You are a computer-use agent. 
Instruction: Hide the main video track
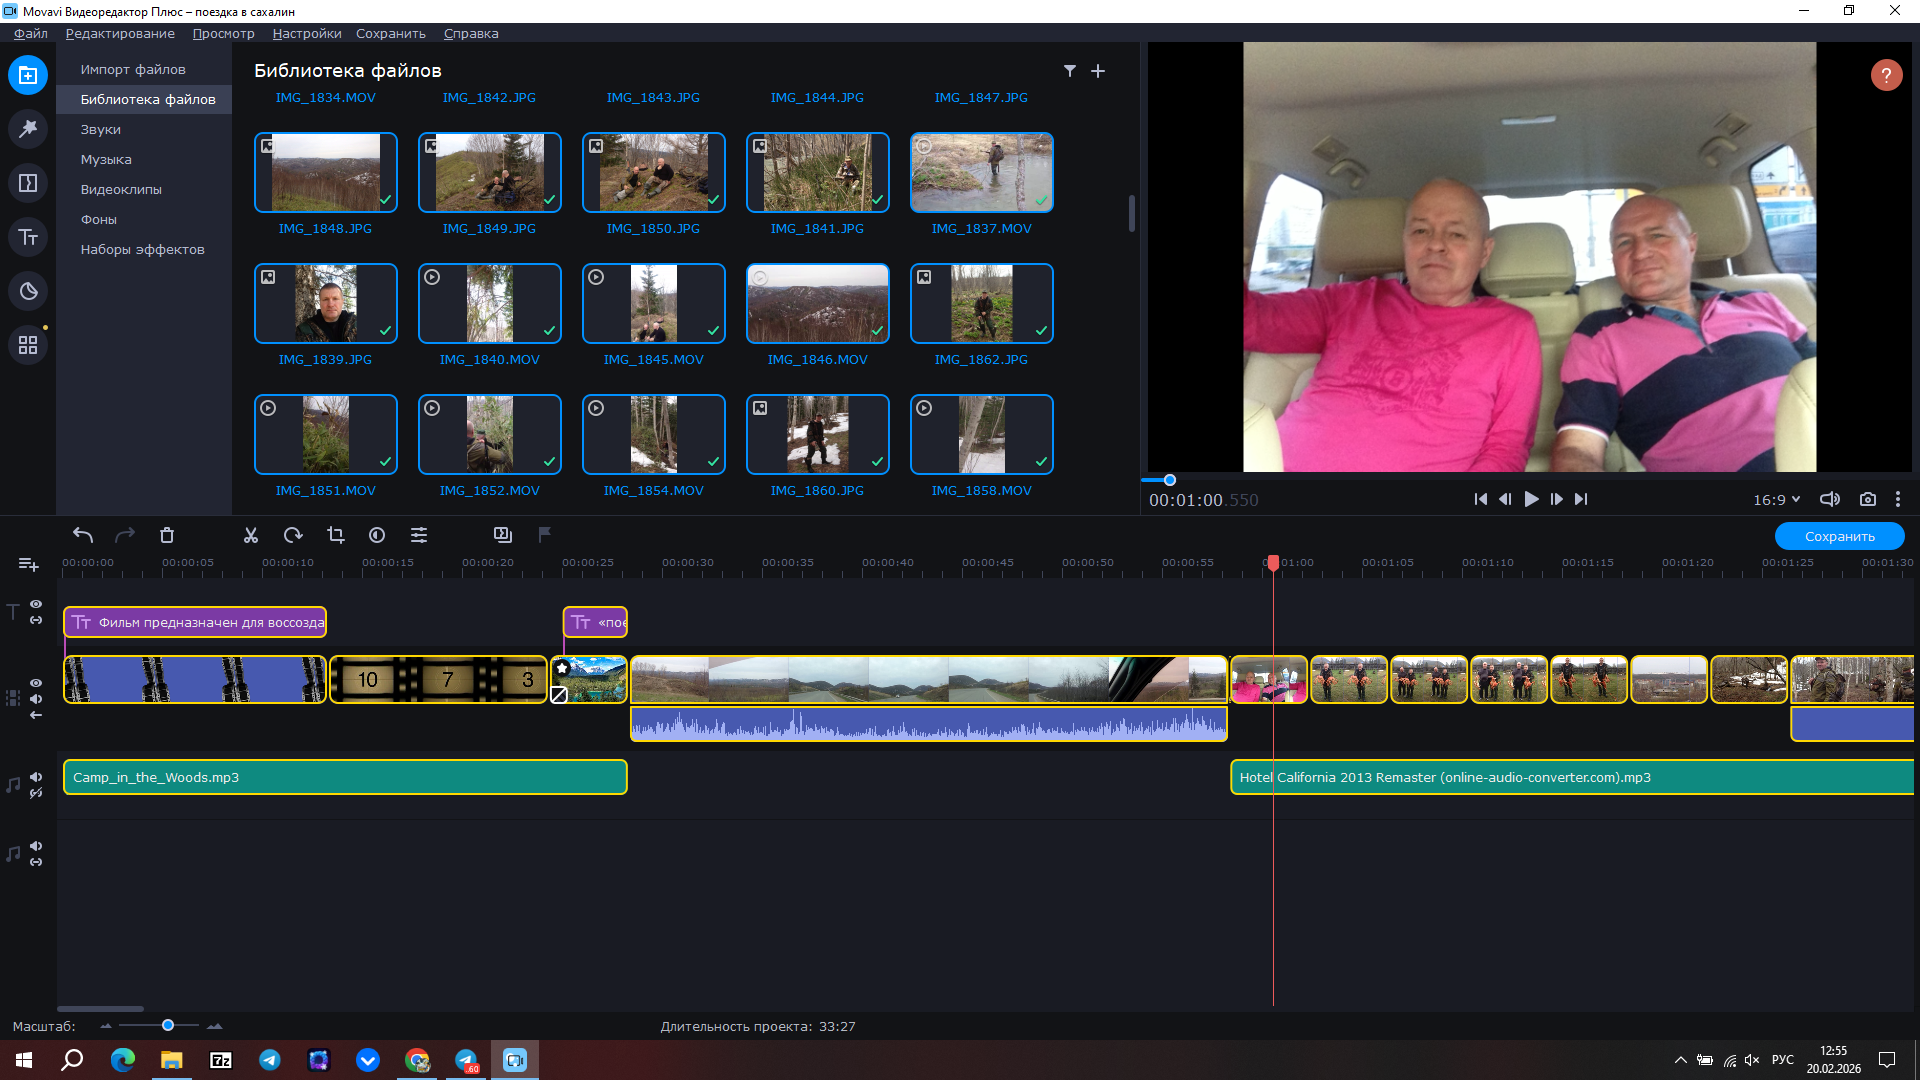point(36,683)
